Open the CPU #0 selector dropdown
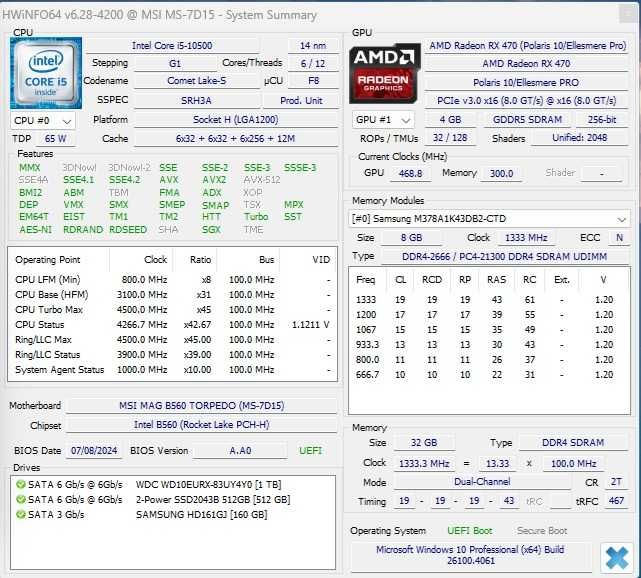This screenshot has width=641, height=578. pyautogui.click(x=43, y=121)
